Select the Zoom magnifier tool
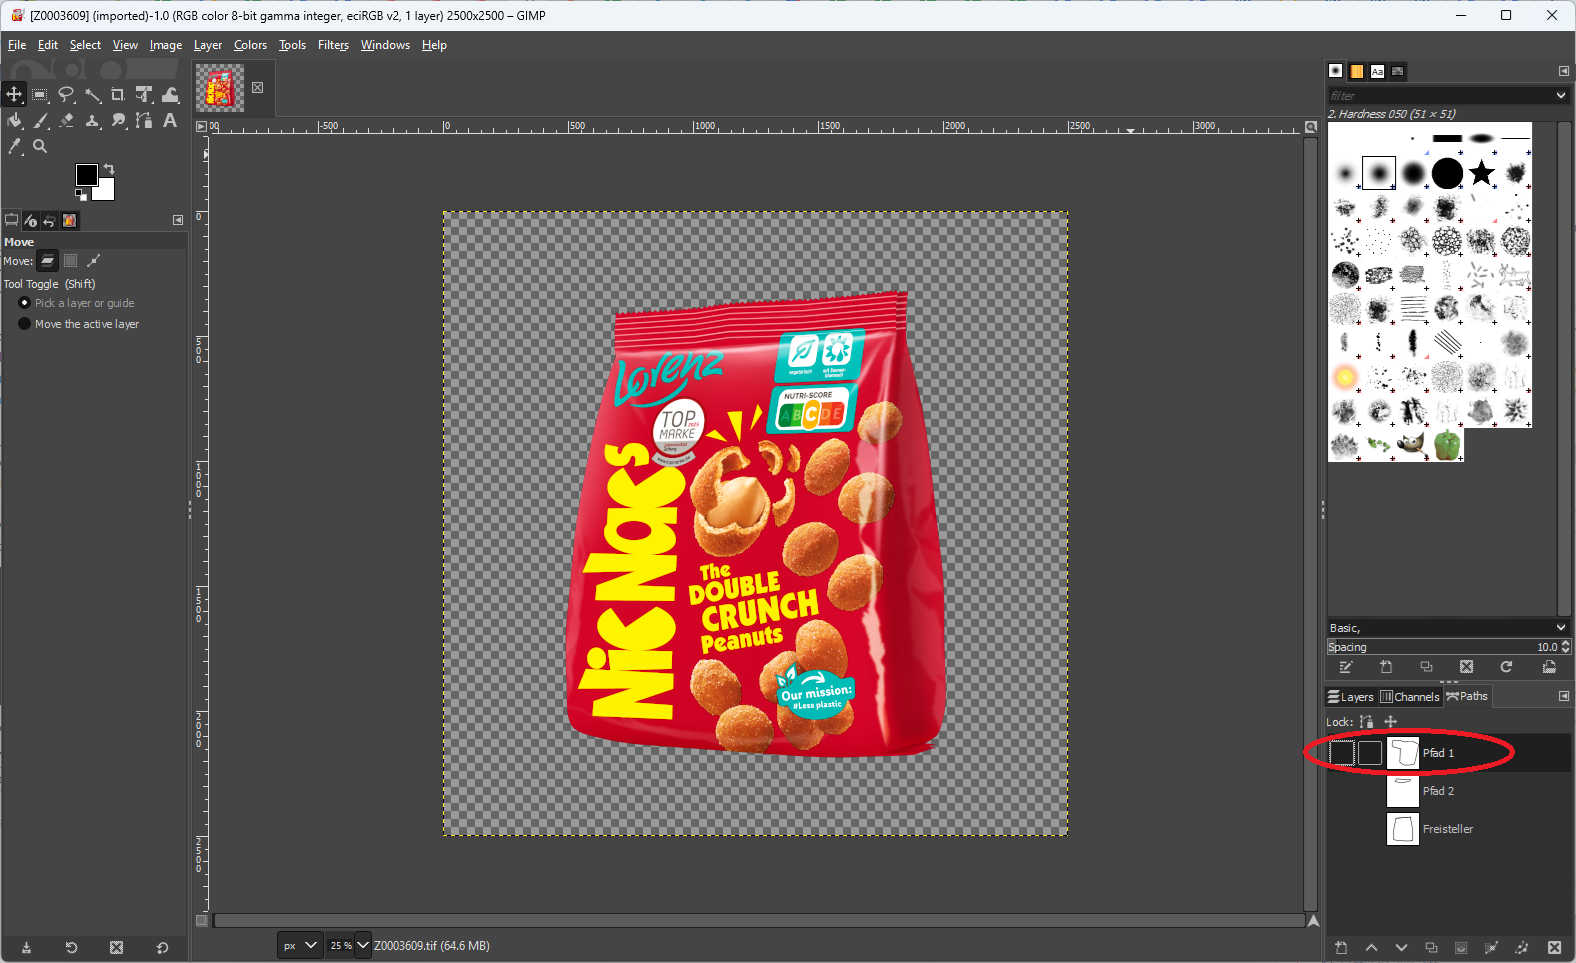This screenshot has height=963, width=1576. (40, 146)
